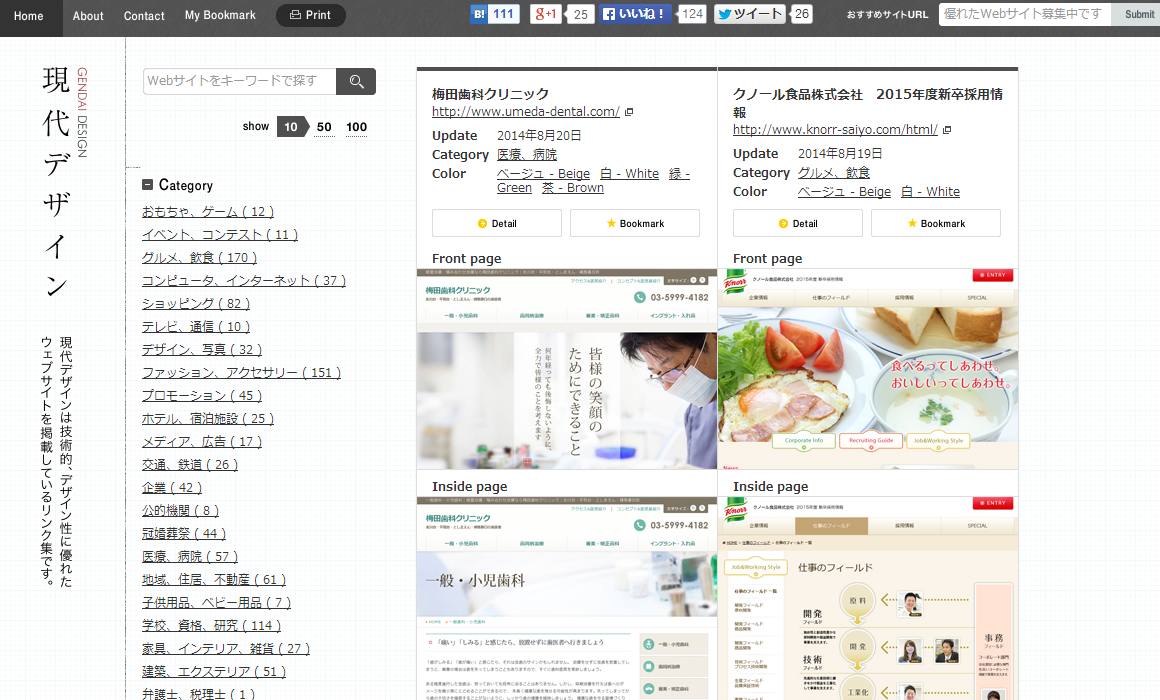Image resolution: width=1160 pixels, height=700 pixels.
Task: Click Facebook like count 124
Action: coord(692,14)
